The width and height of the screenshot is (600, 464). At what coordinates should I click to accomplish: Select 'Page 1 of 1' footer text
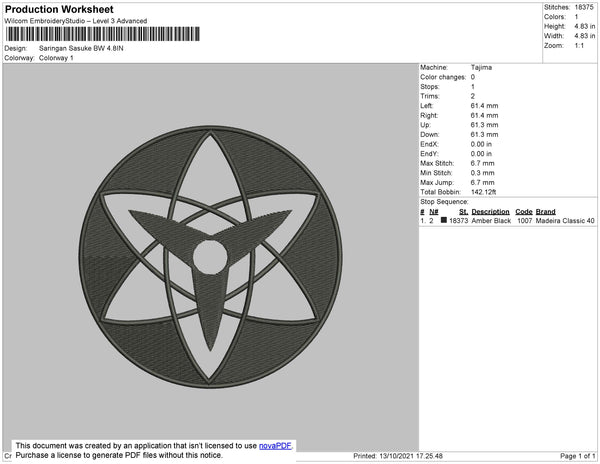[578, 456]
